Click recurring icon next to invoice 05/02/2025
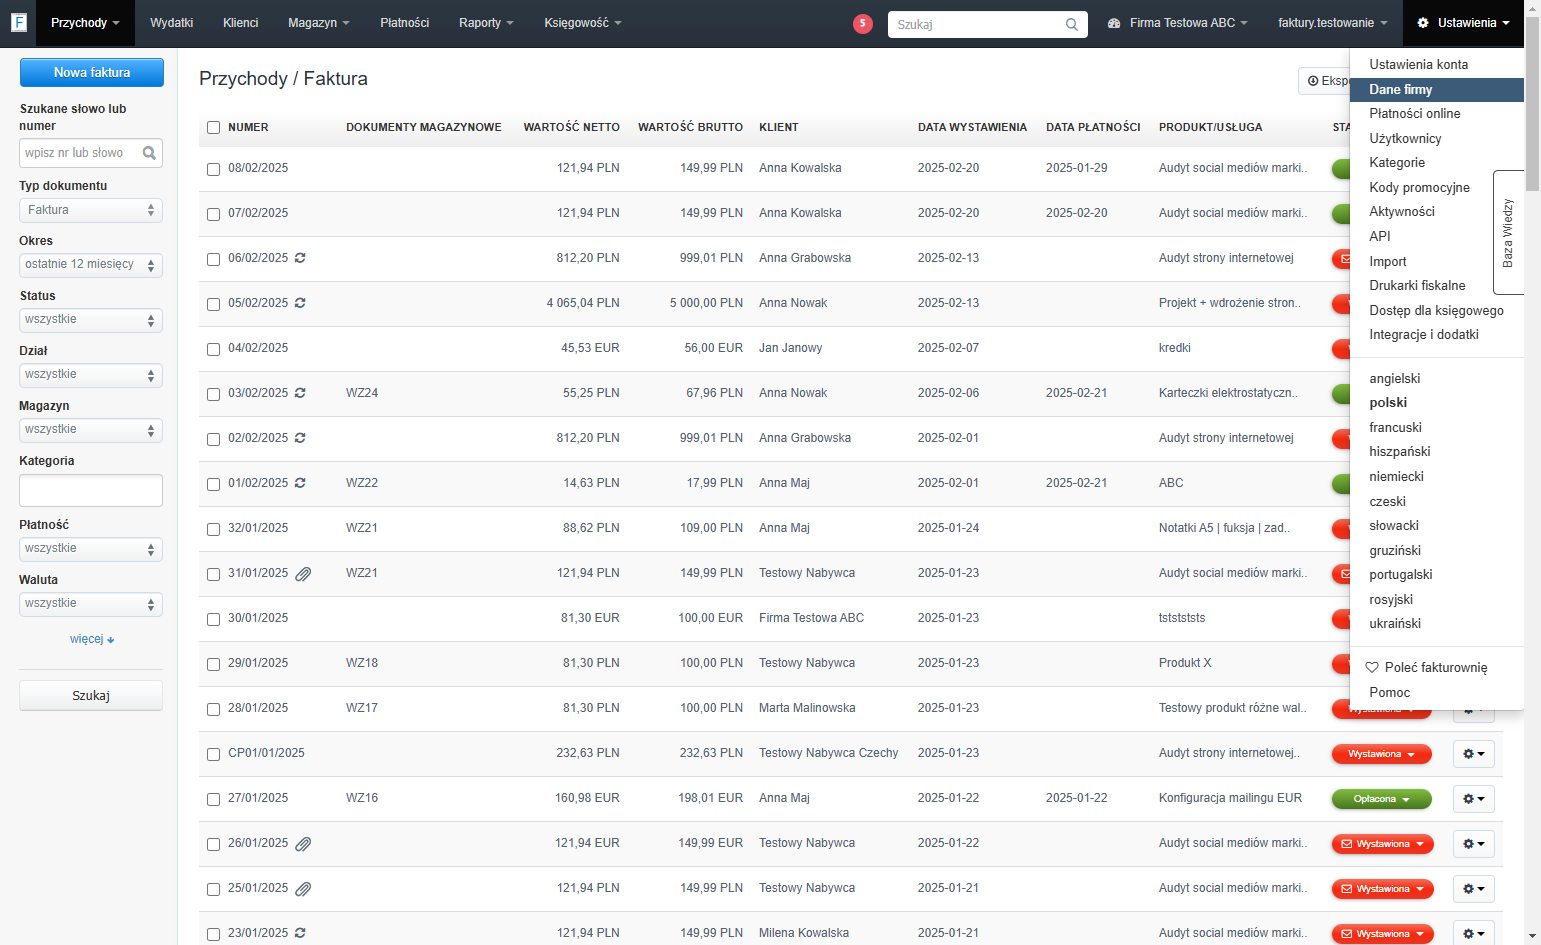 (300, 303)
